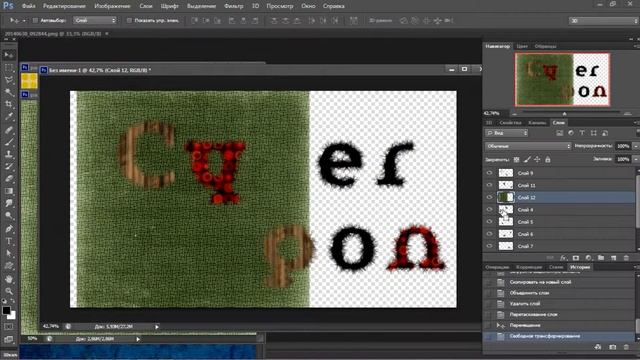Toggle Quick Mask mode
This screenshot has width=640, height=360.
tap(9, 327)
